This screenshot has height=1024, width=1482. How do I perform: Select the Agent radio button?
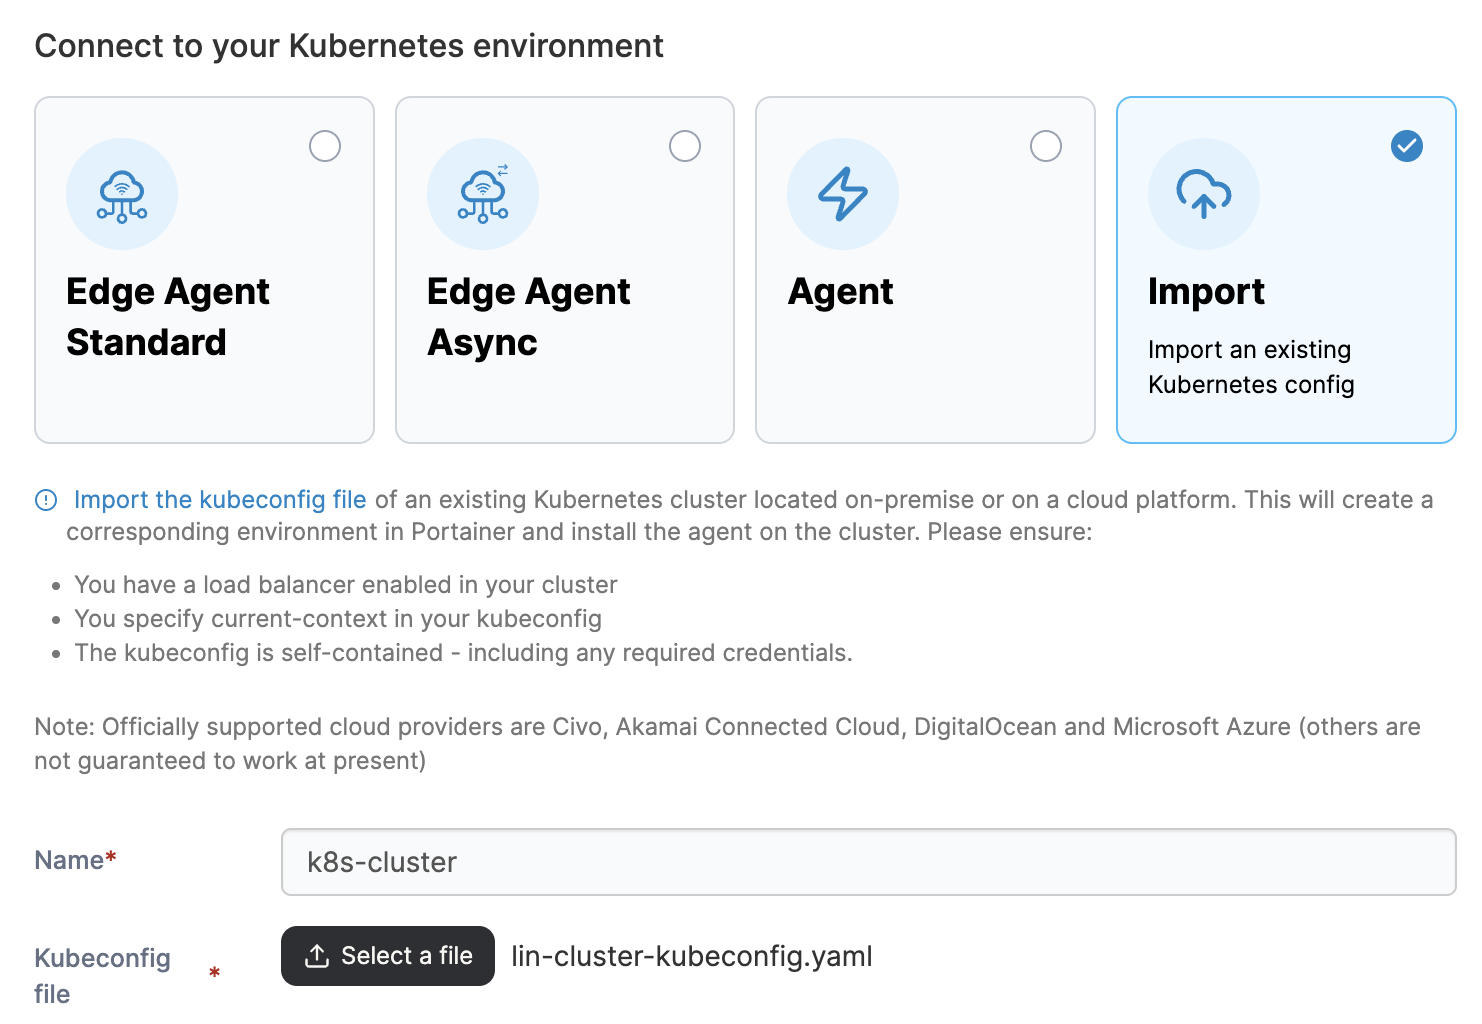1046,146
